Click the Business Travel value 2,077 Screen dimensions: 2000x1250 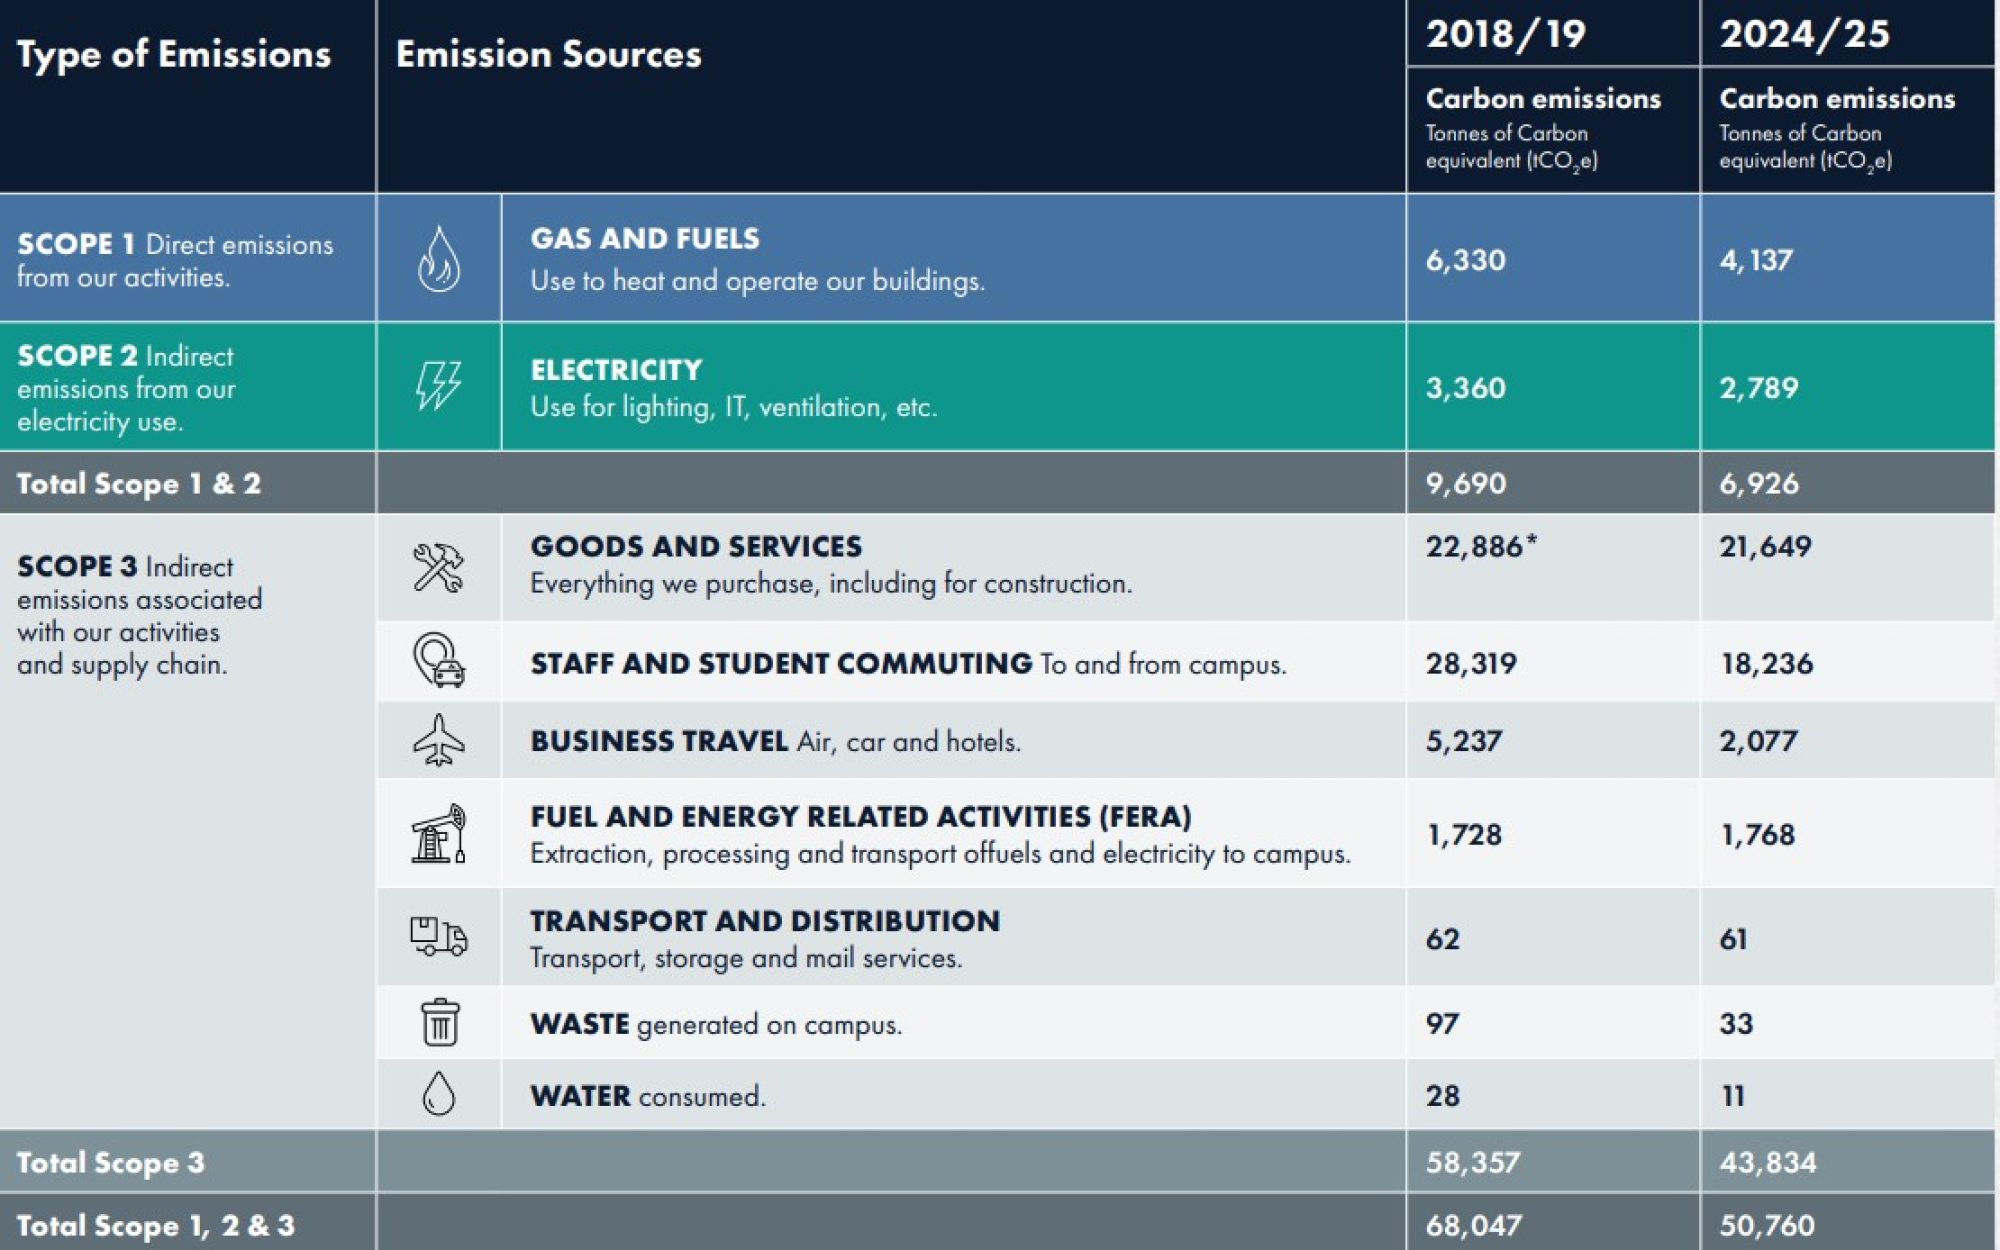click(x=1759, y=741)
